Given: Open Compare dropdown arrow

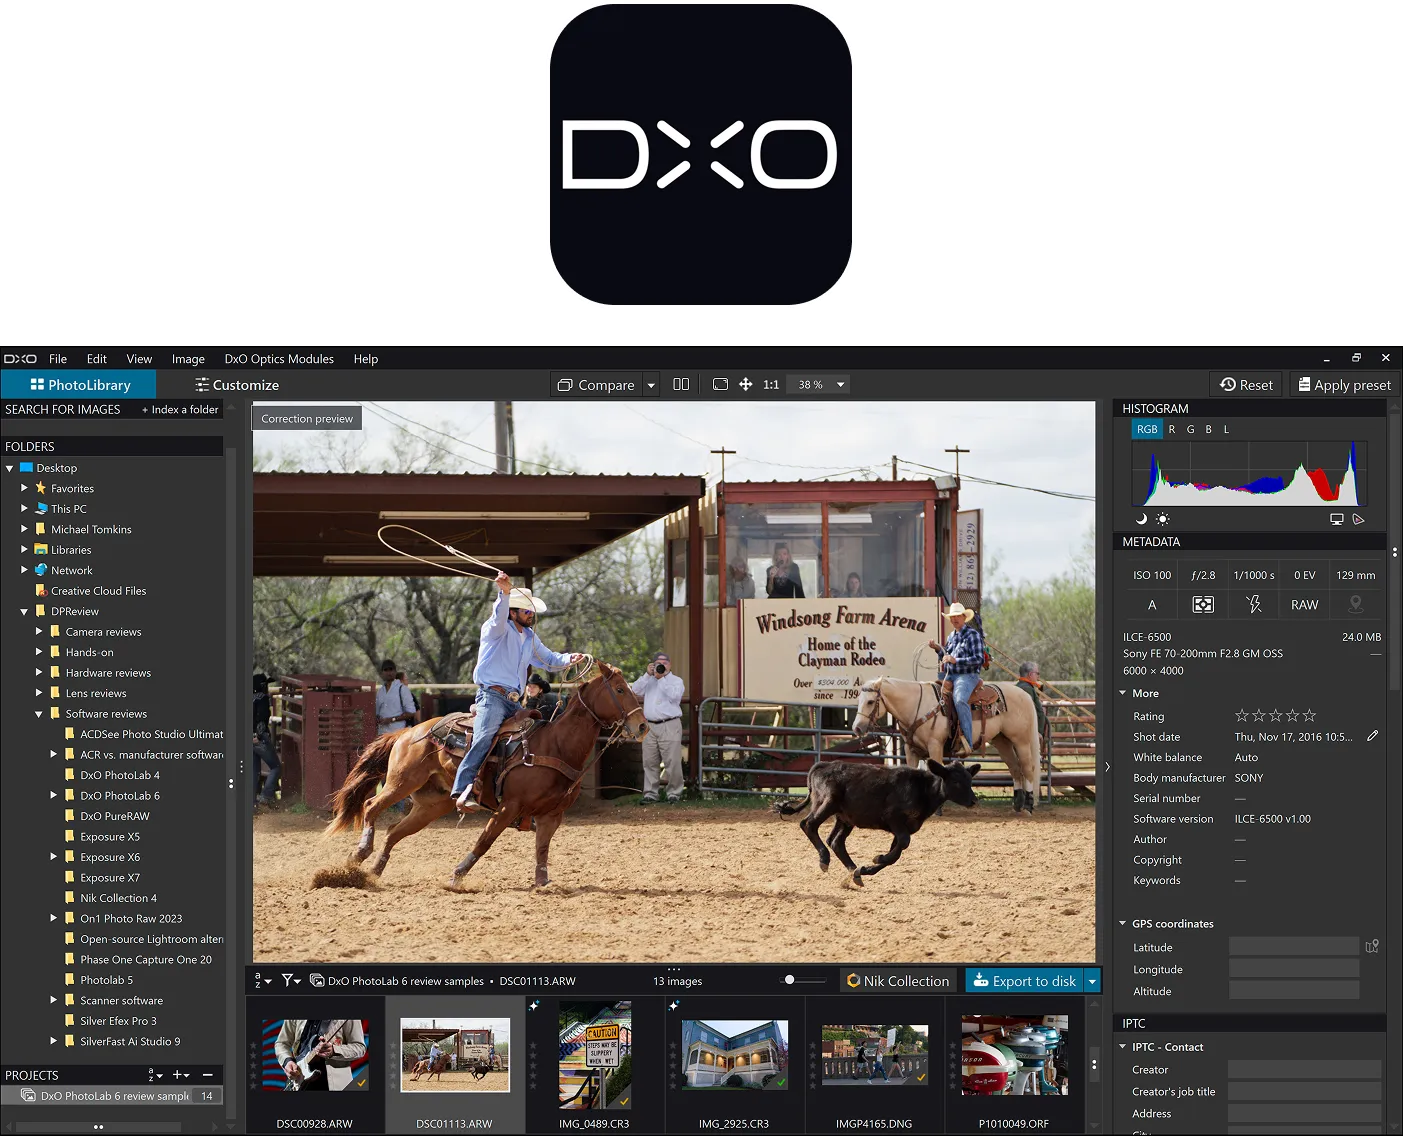Looking at the screenshot, I should [651, 385].
